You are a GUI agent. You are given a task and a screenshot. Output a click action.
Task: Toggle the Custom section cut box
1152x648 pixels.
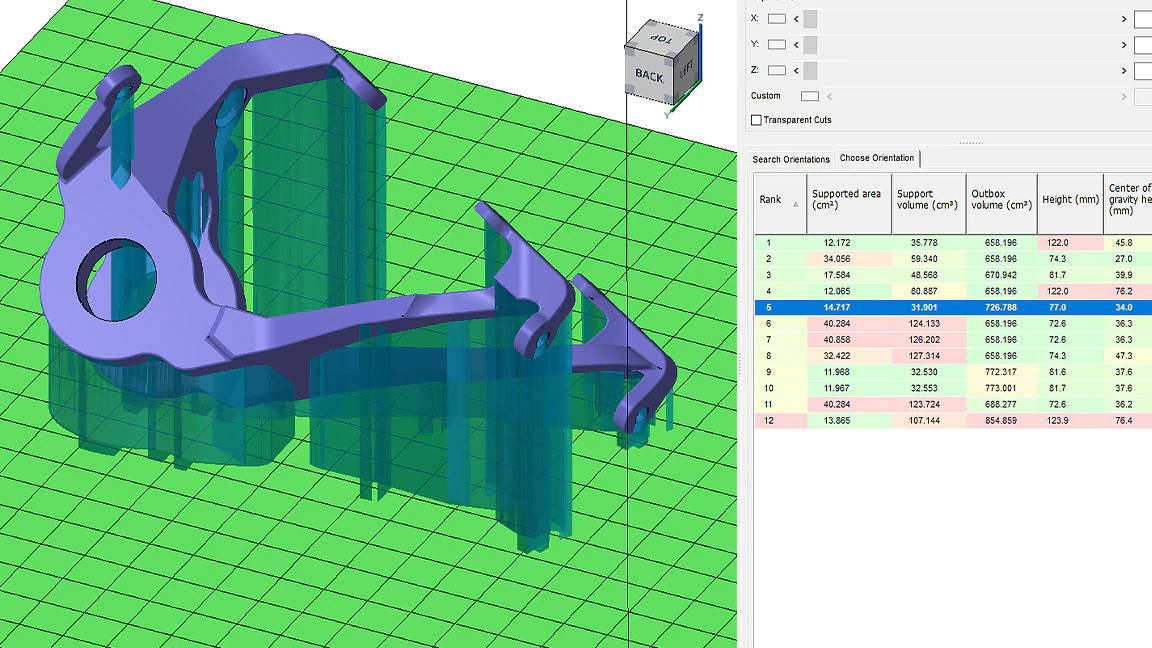click(x=810, y=96)
